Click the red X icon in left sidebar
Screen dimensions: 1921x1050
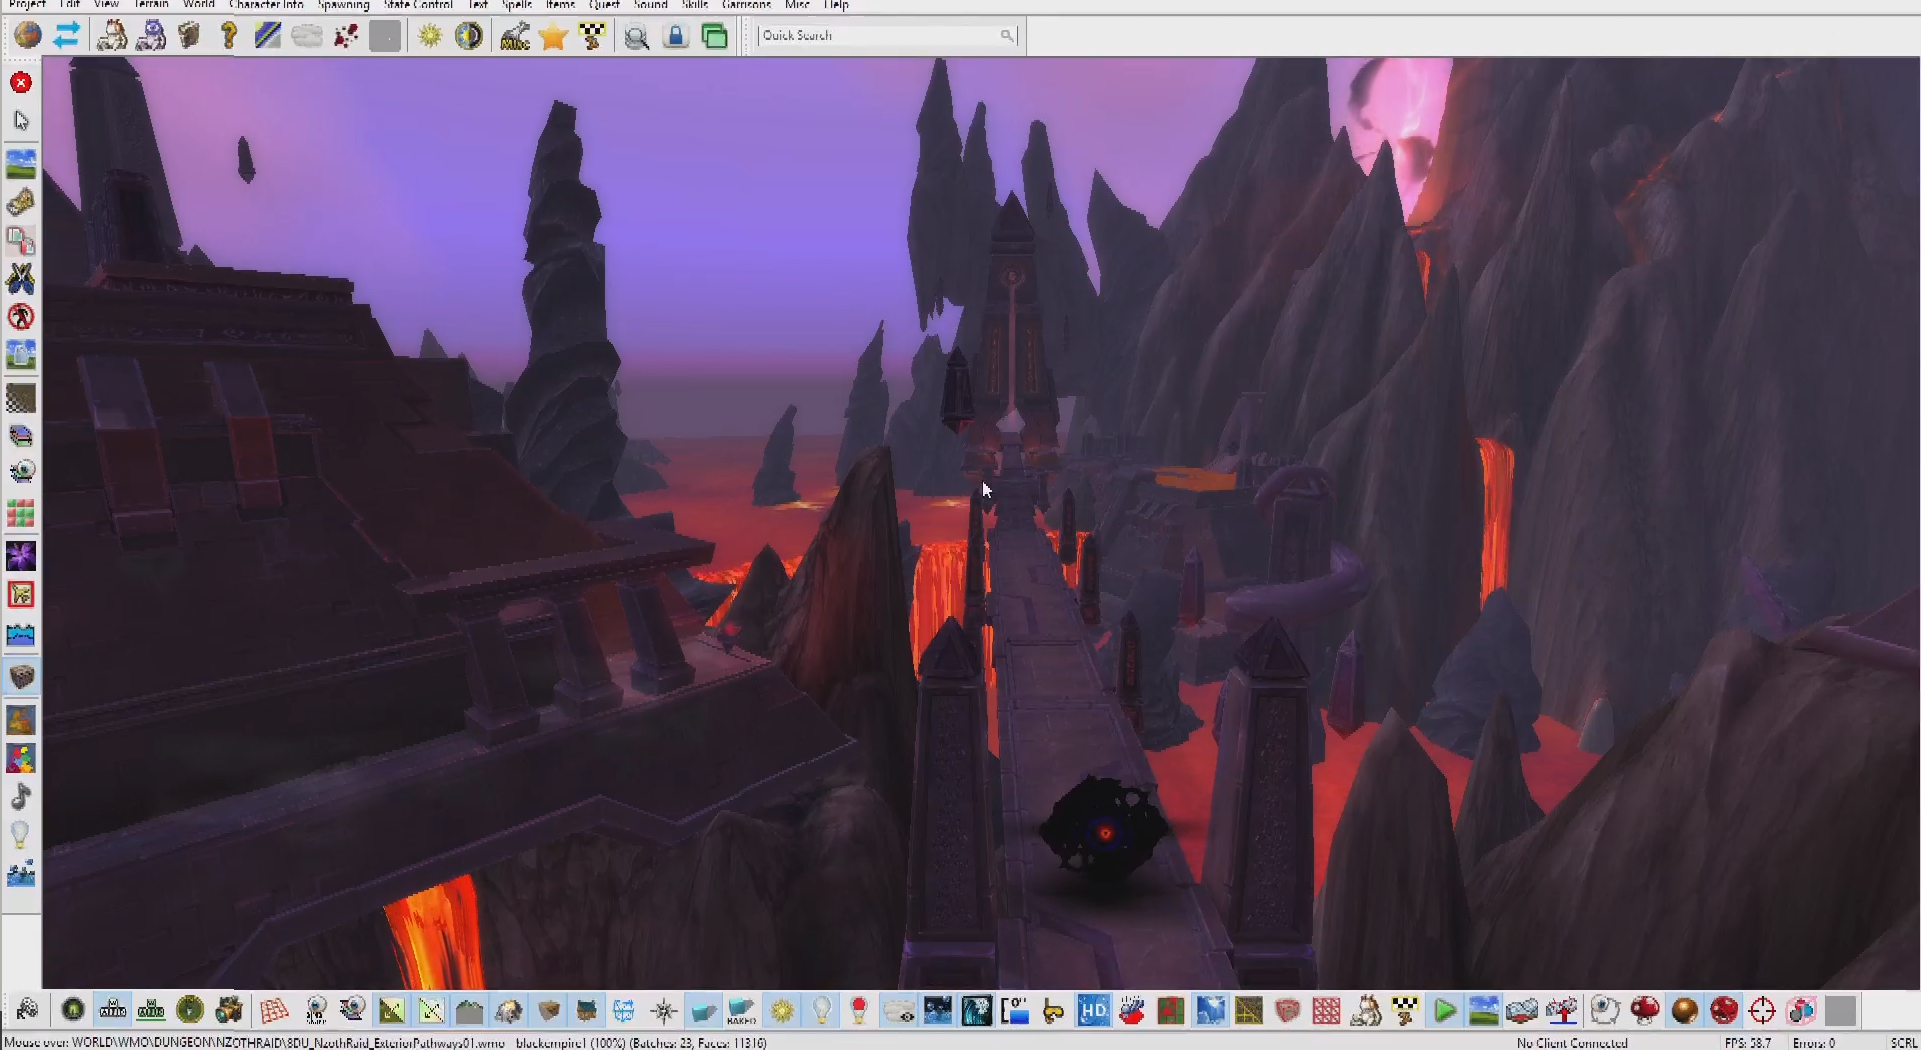(21, 82)
